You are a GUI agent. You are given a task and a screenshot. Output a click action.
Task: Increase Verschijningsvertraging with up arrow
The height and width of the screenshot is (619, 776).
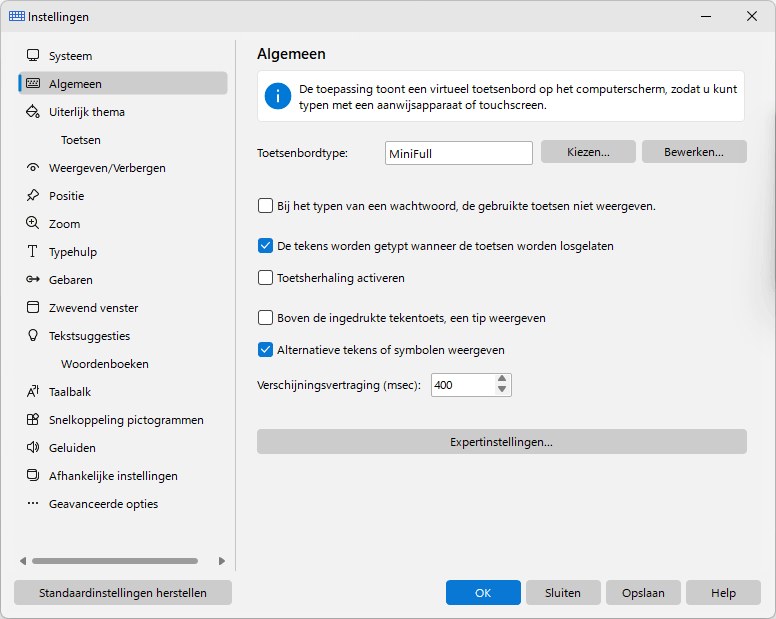click(x=502, y=379)
